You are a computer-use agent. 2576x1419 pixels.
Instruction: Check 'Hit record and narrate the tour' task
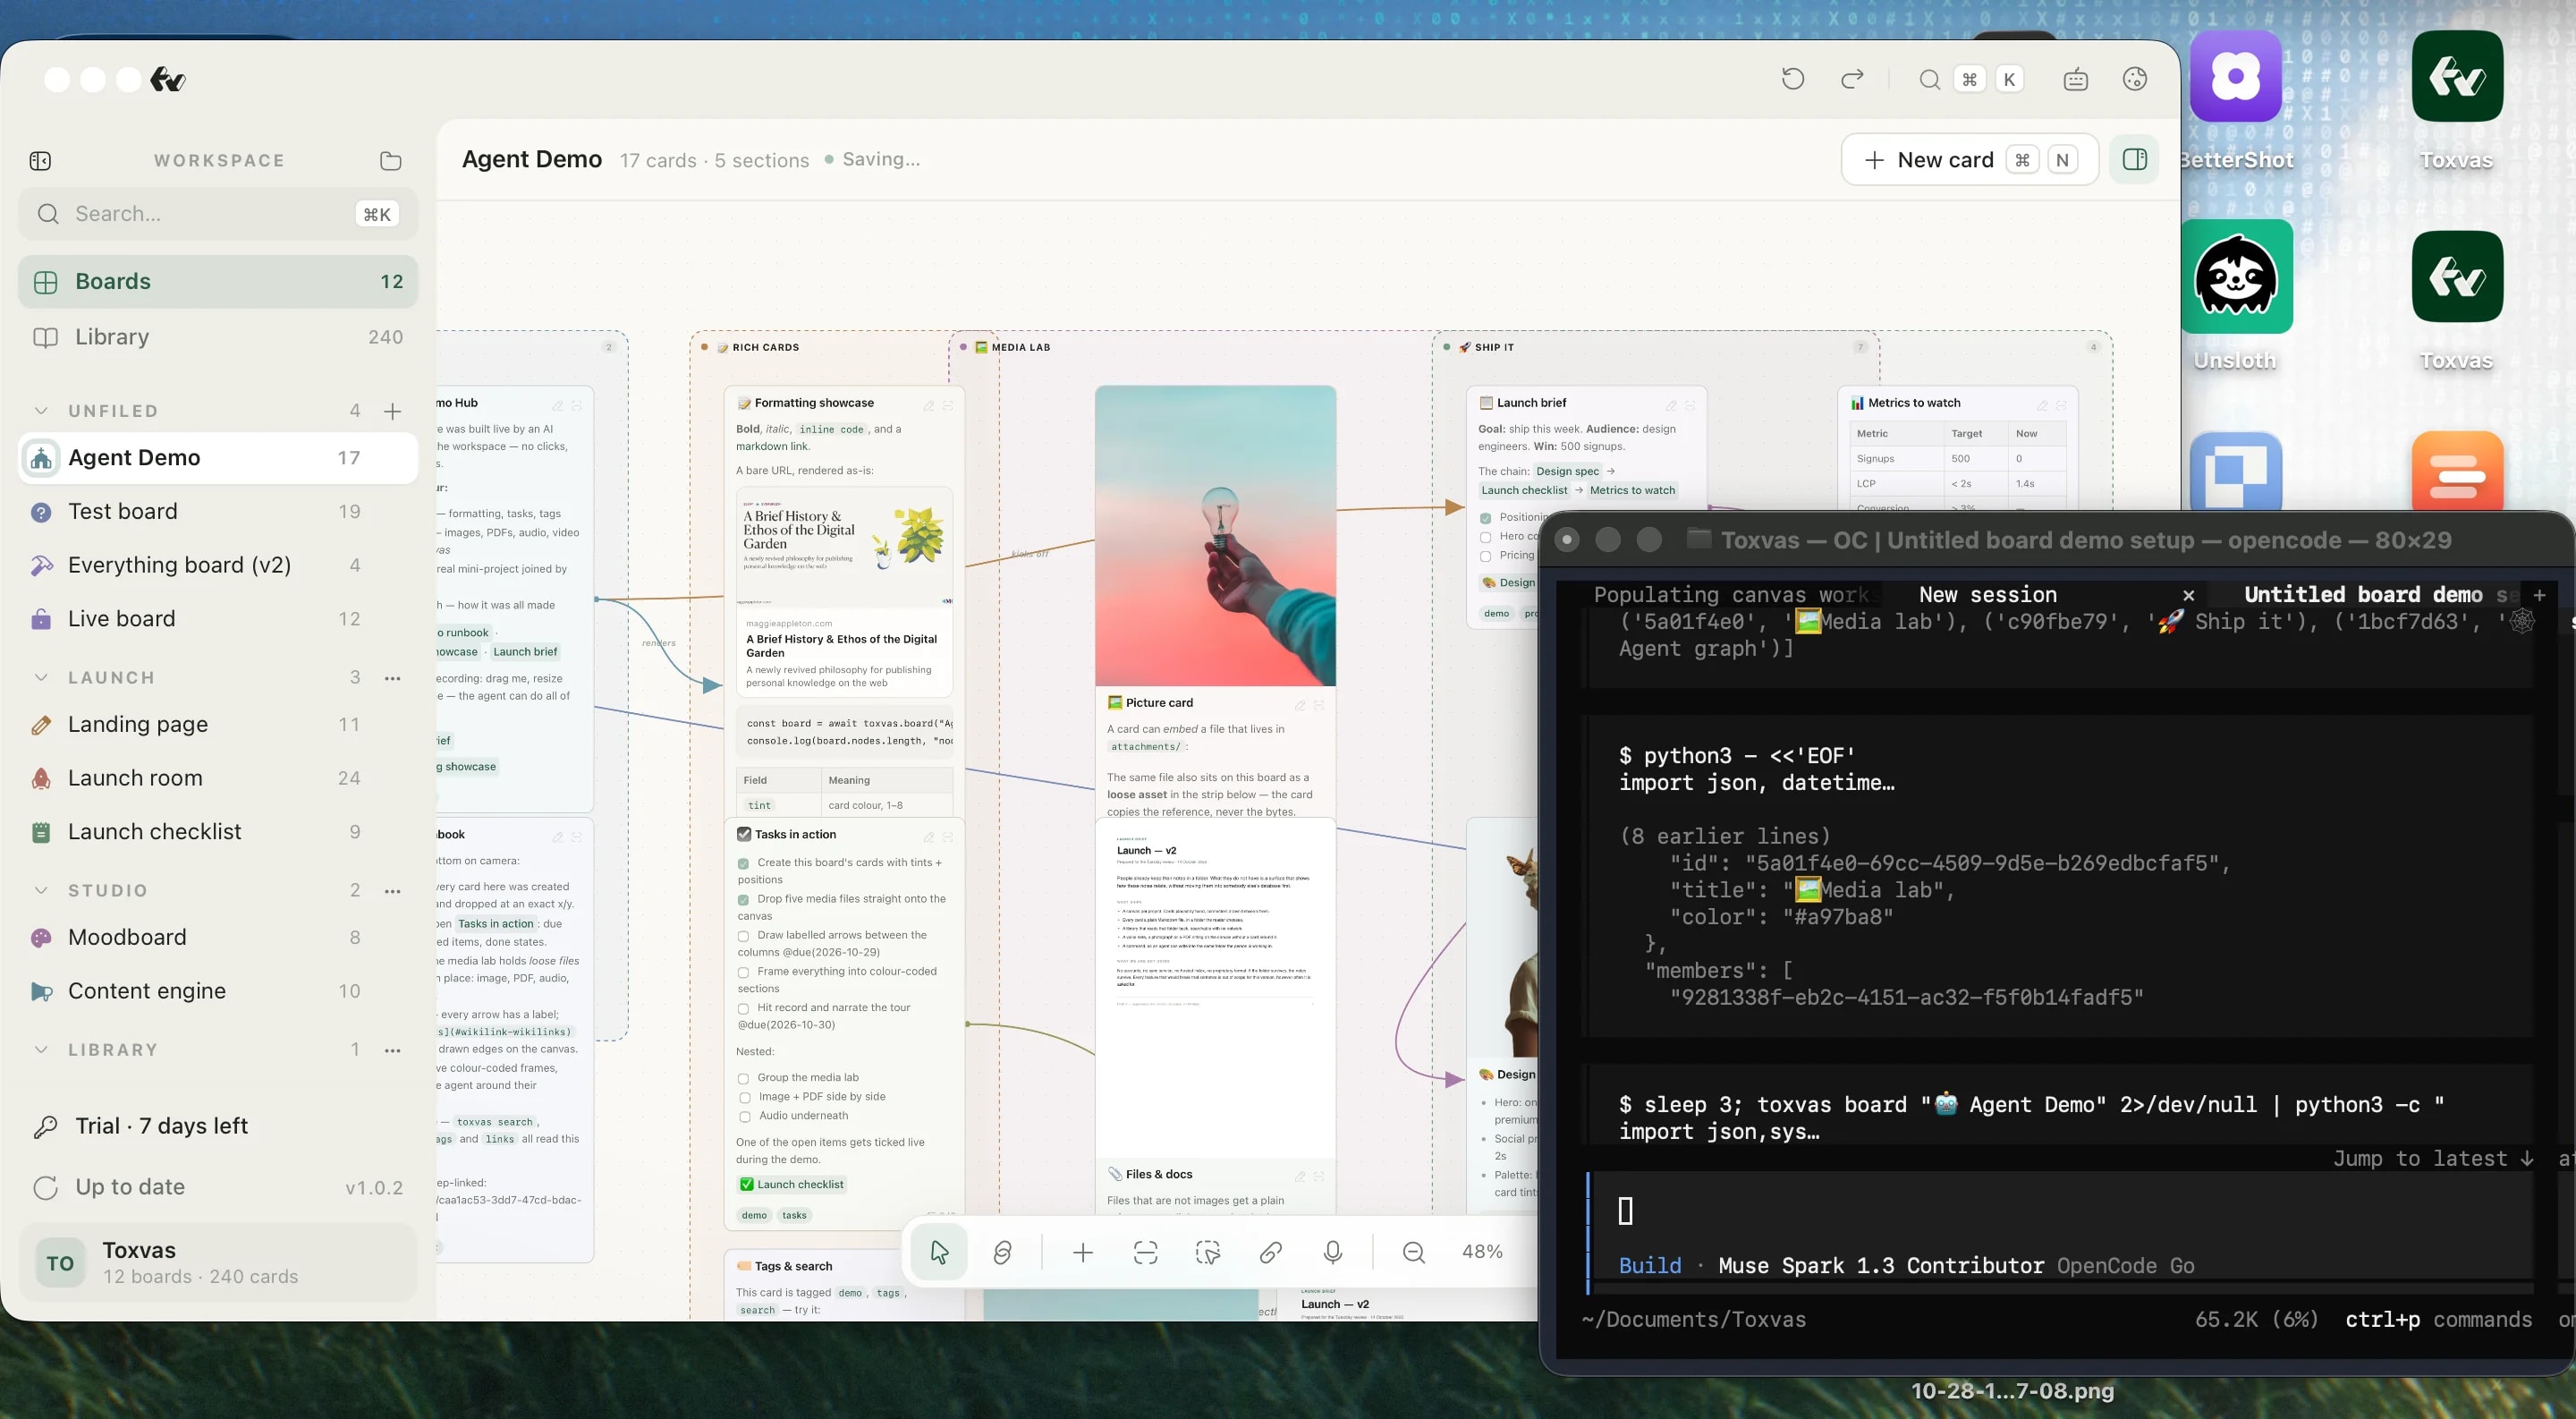click(x=743, y=1008)
